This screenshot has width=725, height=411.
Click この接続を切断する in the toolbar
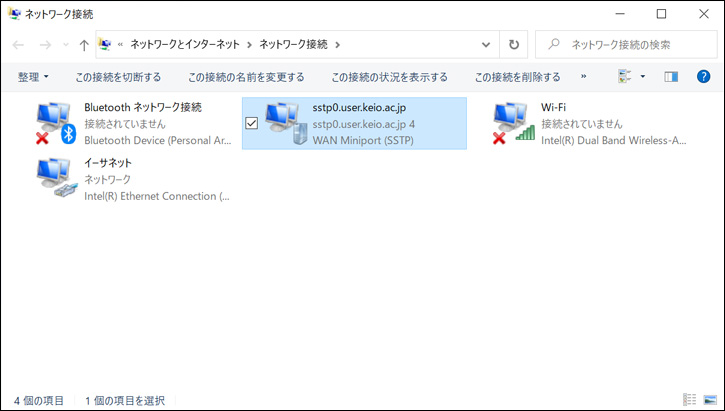pyautogui.click(x=118, y=76)
